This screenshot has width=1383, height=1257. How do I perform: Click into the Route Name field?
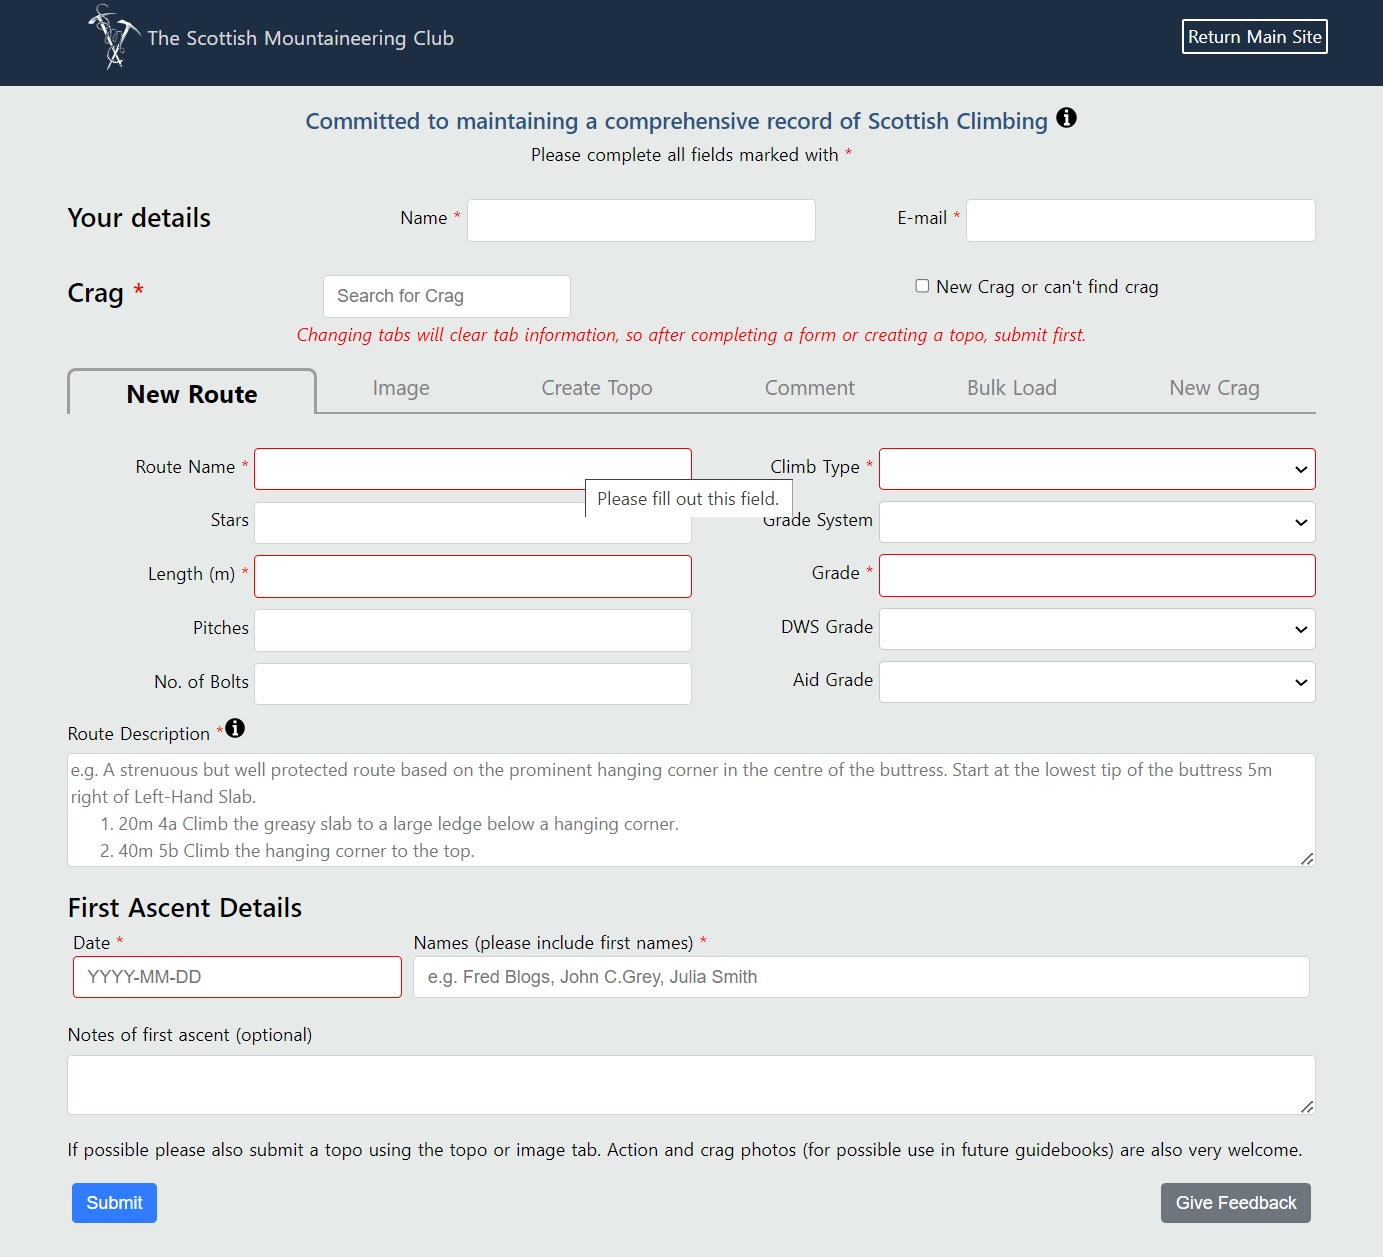click(x=472, y=469)
